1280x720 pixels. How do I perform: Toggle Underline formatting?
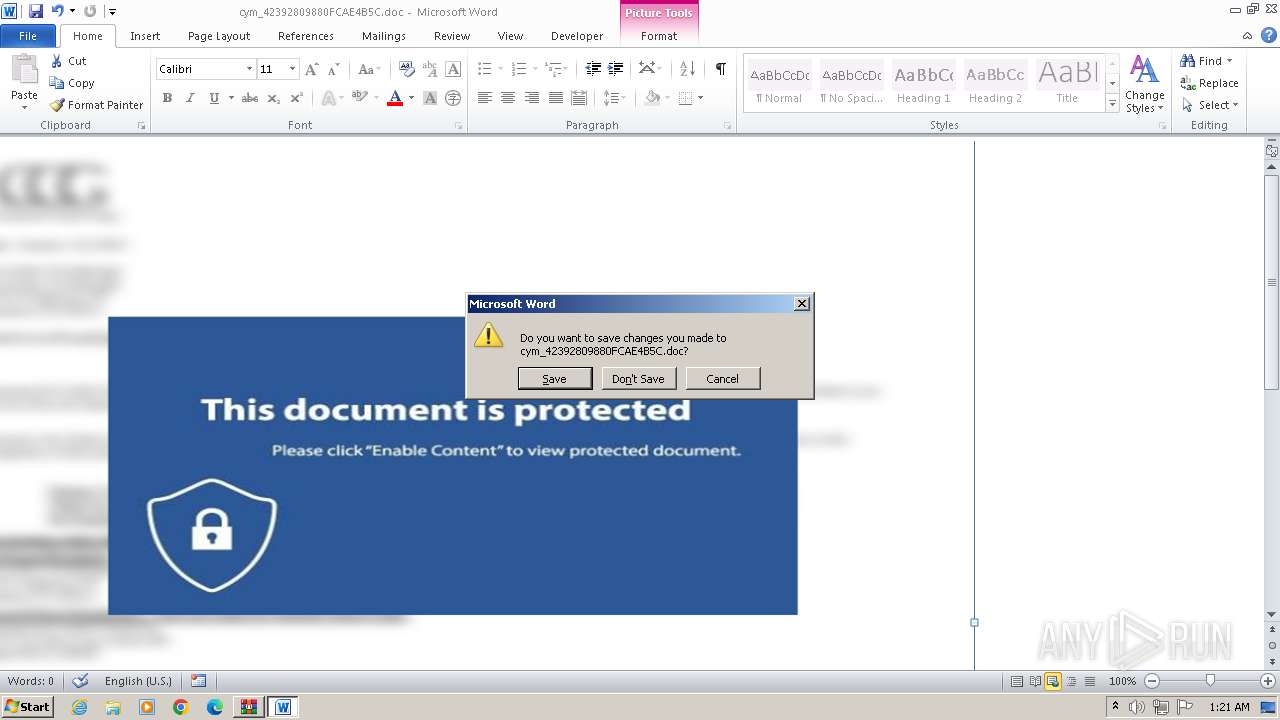[214, 98]
